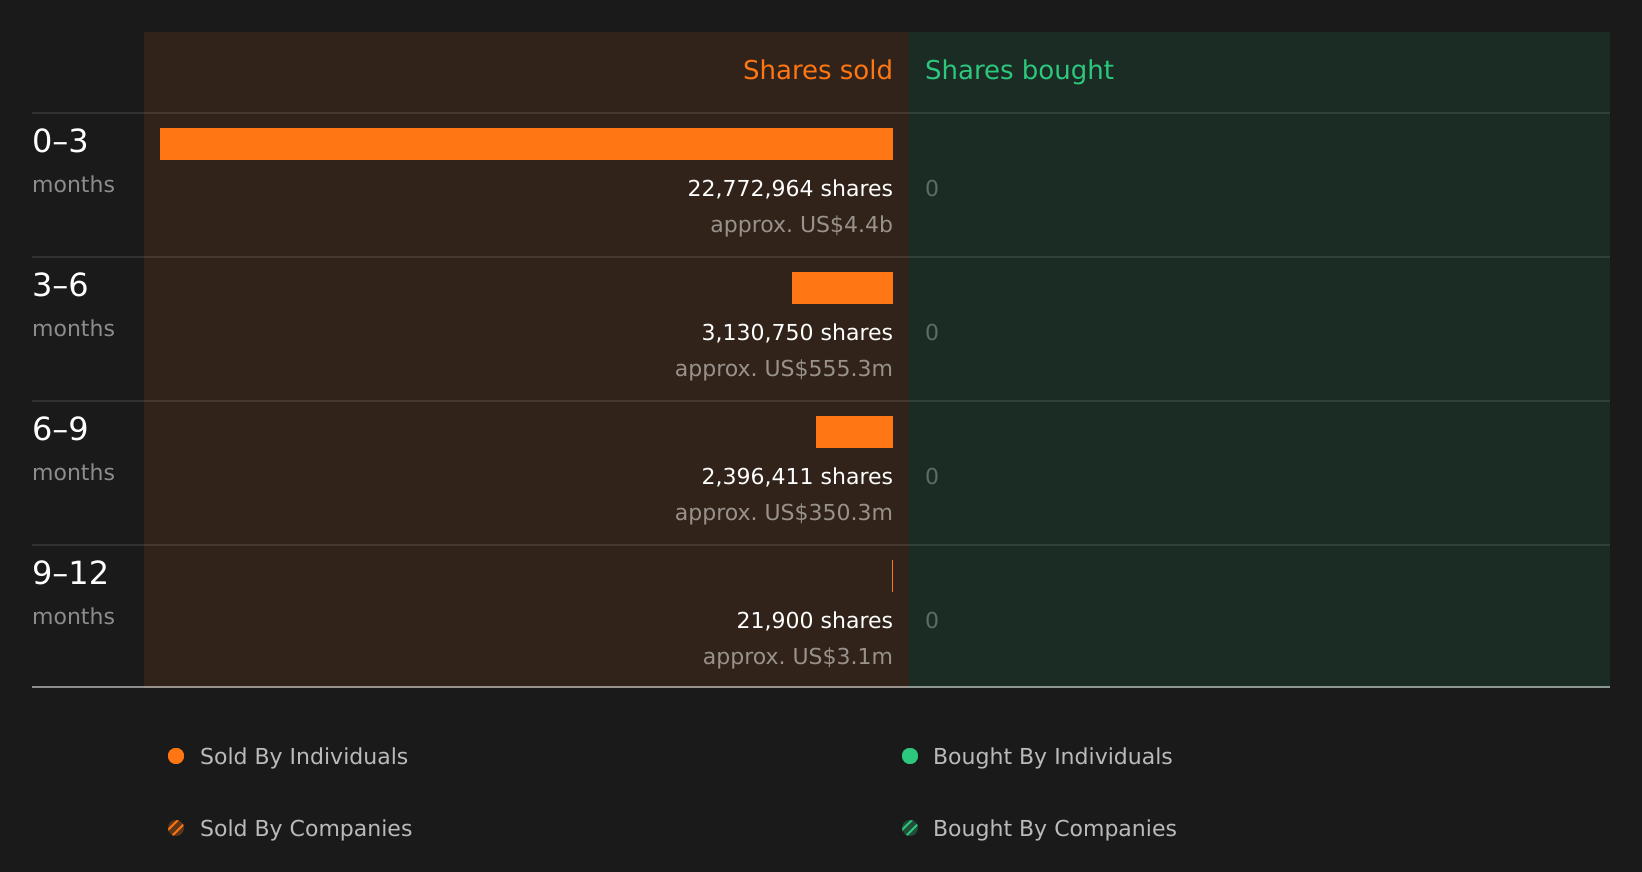Click the 6–9 months sold bar
The width and height of the screenshot is (1642, 872).
tap(854, 432)
